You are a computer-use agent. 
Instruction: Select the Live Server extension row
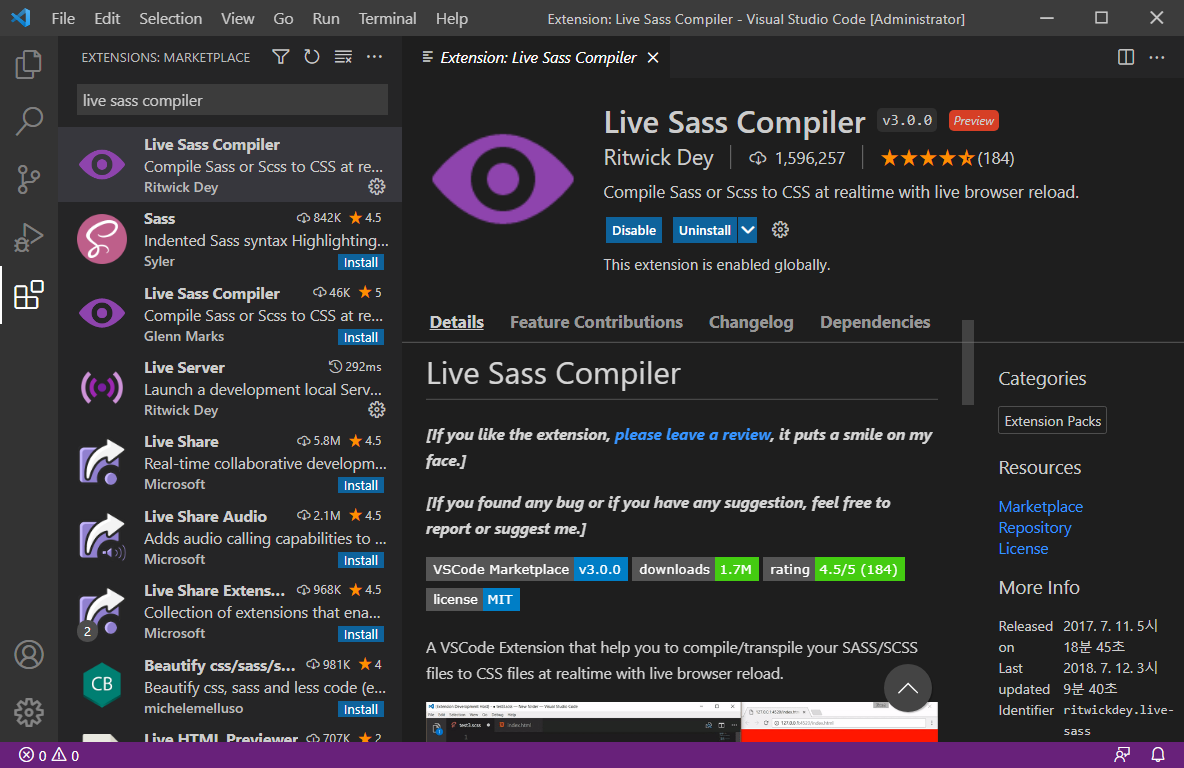(x=230, y=389)
